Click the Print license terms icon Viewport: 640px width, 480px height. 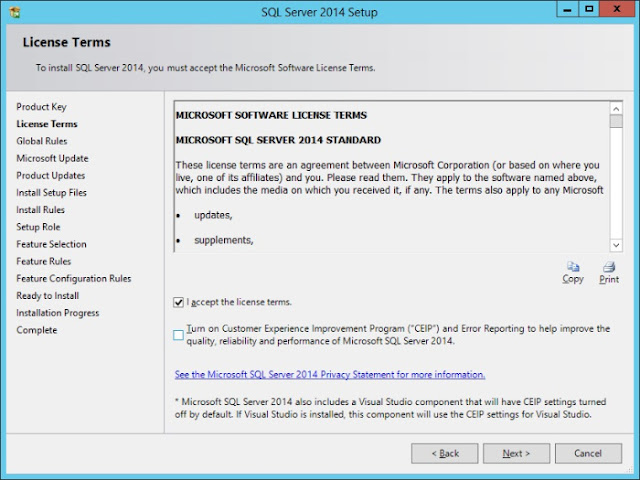(609, 273)
